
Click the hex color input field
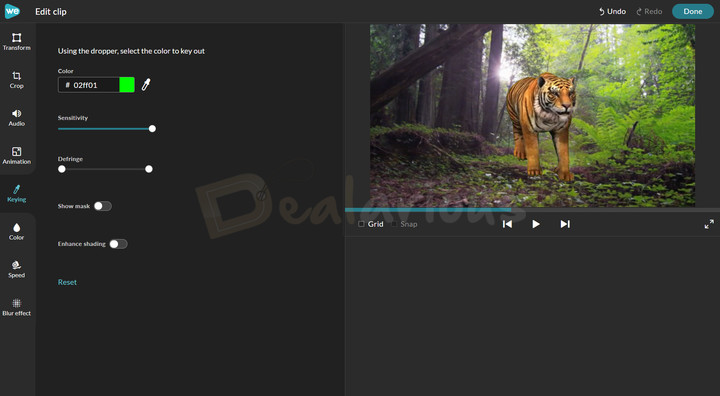[x=89, y=85]
